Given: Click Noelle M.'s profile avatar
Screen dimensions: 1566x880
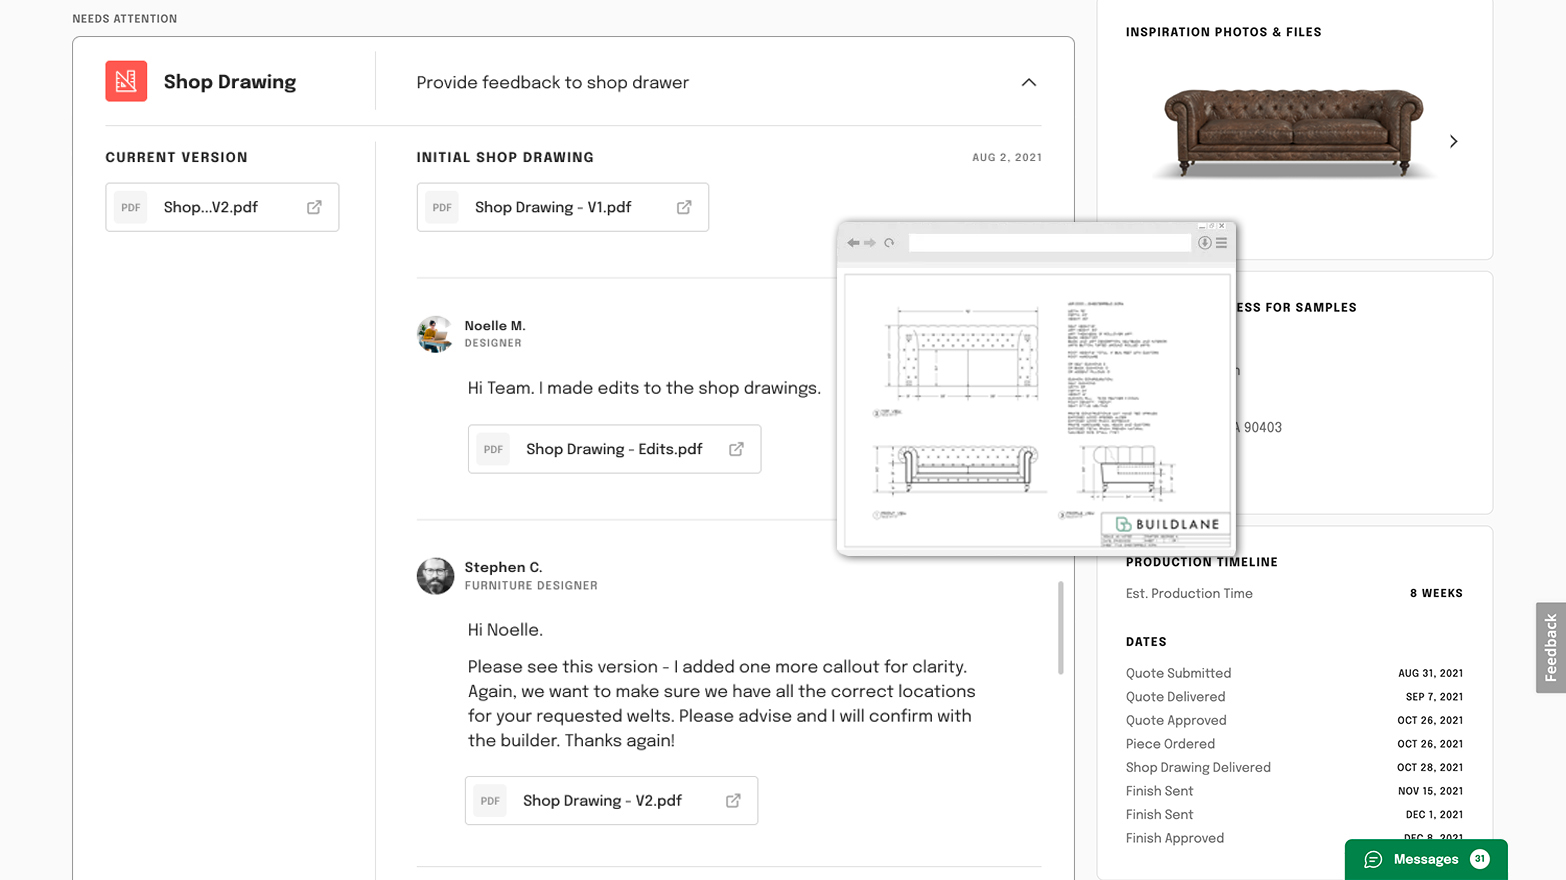Looking at the screenshot, I should tap(435, 334).
